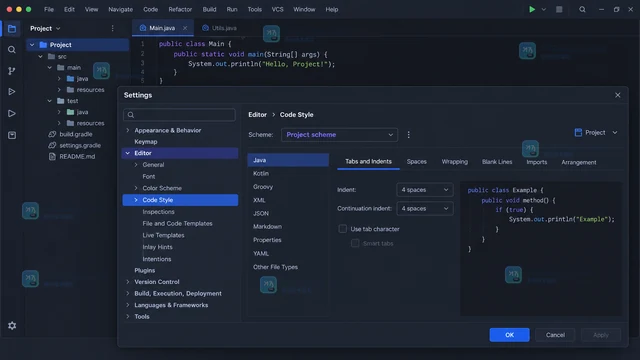
Task: Click the Apply button
Action: pyautogui.click(x=601, y=335)
